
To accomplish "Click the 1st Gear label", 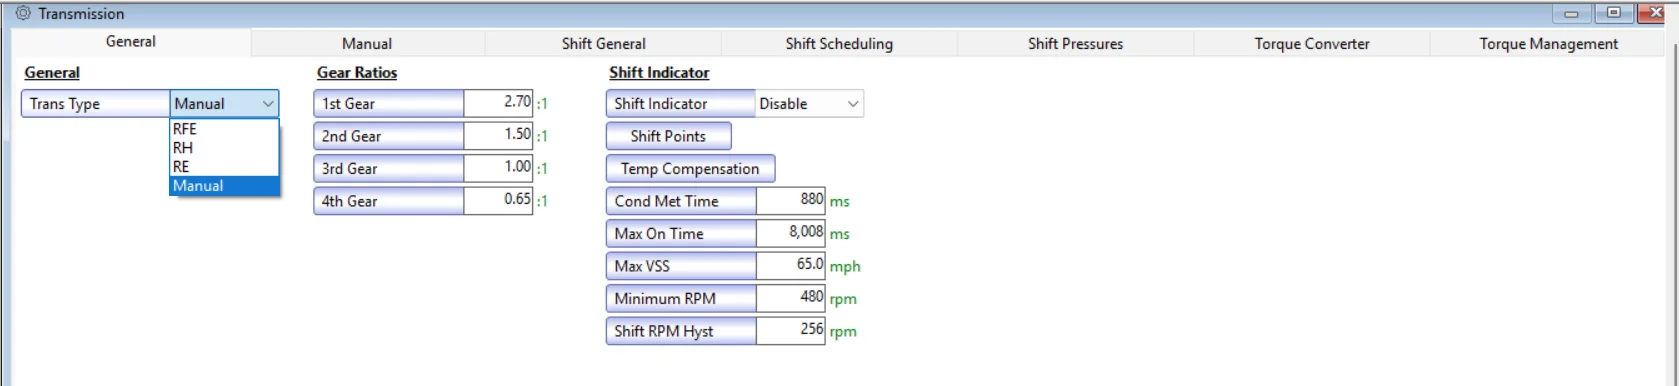I will (x=389, y=104).
